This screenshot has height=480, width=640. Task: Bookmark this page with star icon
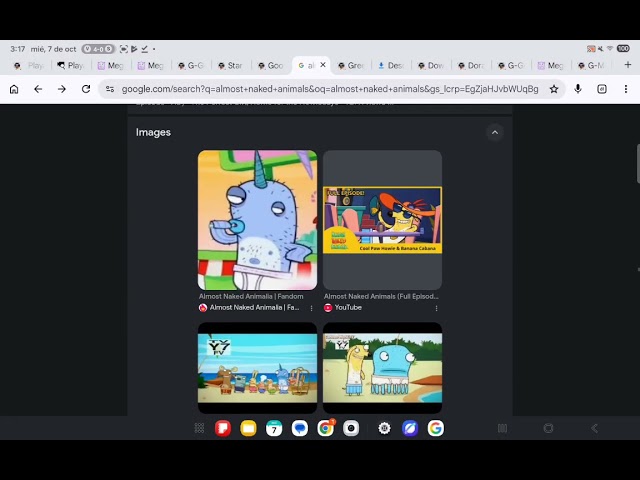(x=554, y=89)
